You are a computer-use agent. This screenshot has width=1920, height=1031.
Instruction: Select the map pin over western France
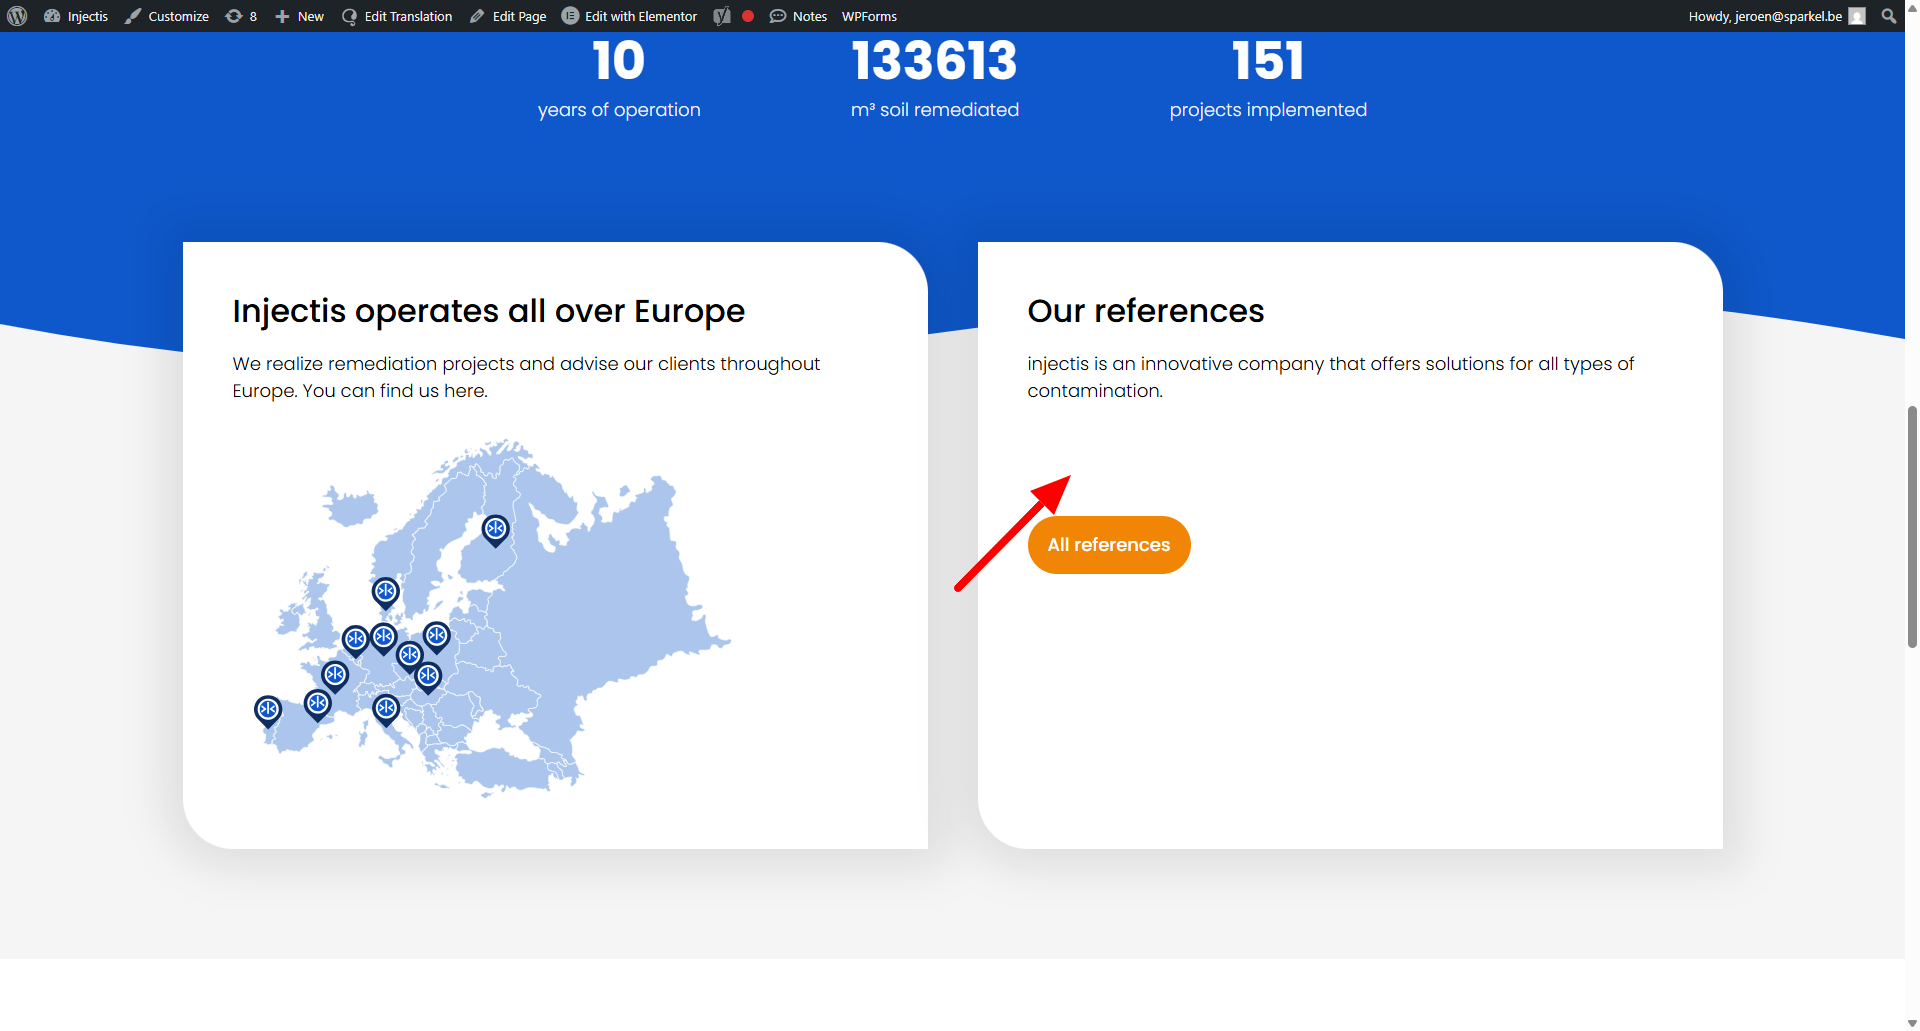click(335, 675)
